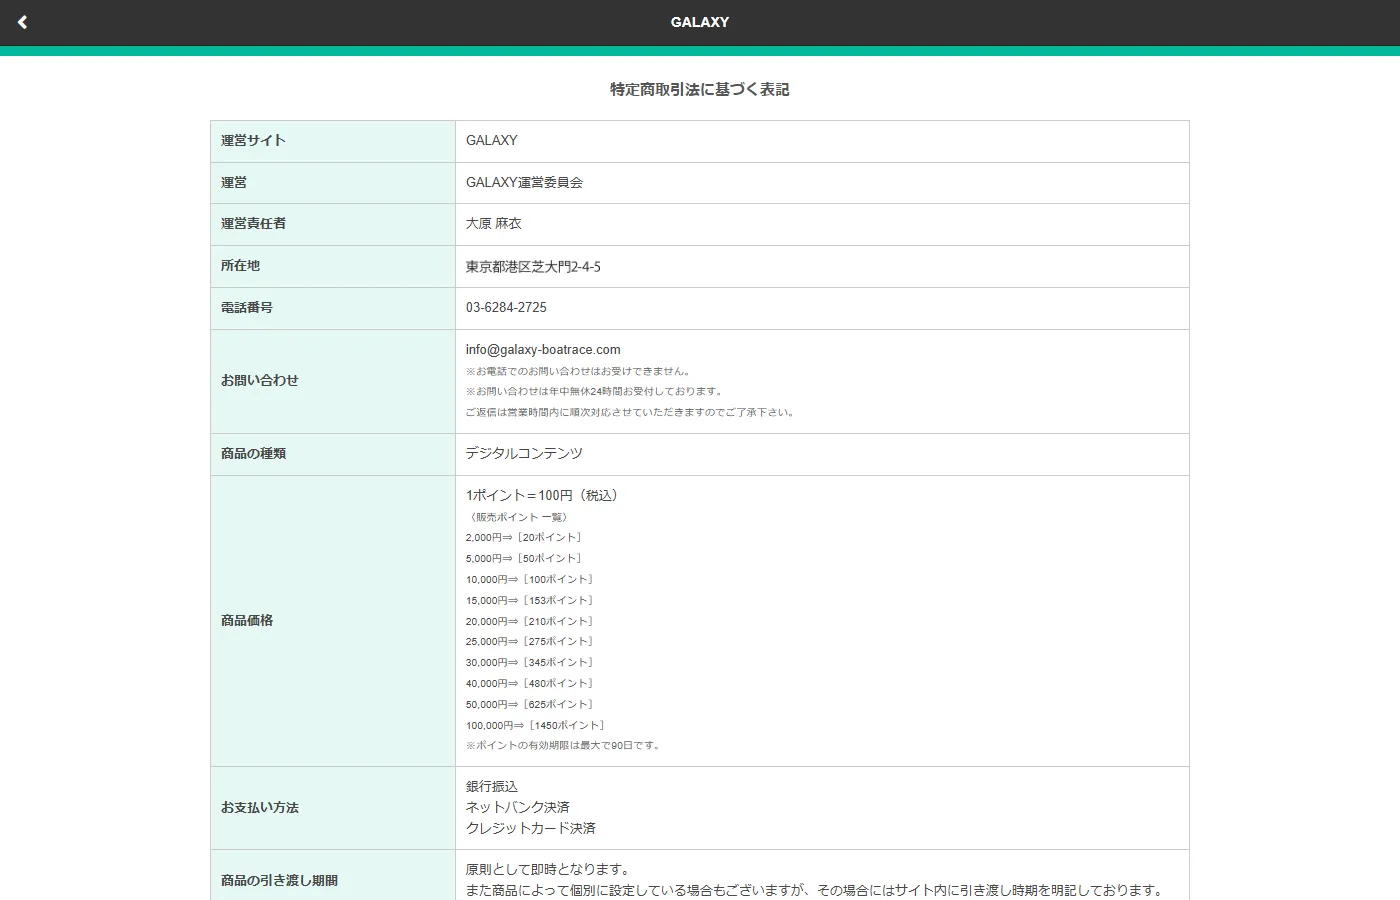1400x900 pixels.
Task: Go back using the left arrow icon
Action: [22, 22]
